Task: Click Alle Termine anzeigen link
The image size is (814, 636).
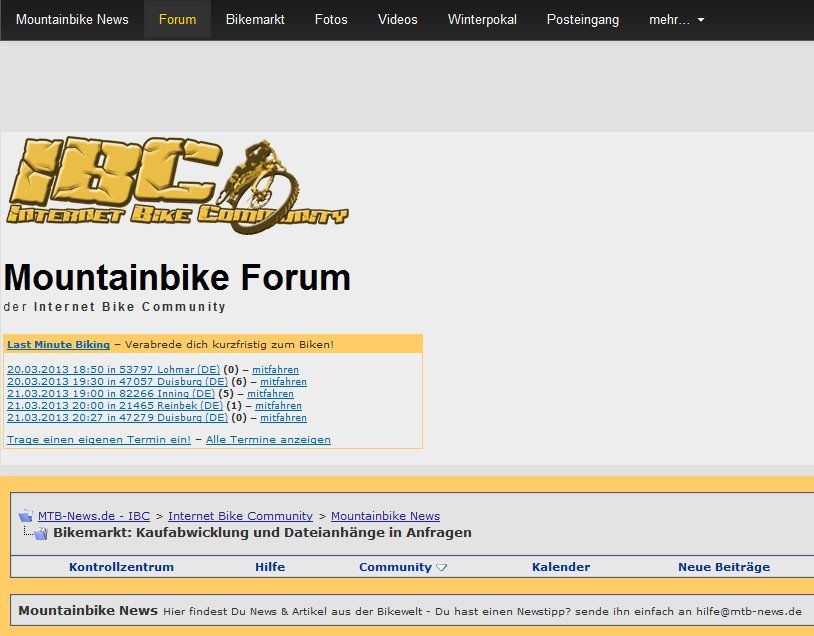Action: coord(268,440)
